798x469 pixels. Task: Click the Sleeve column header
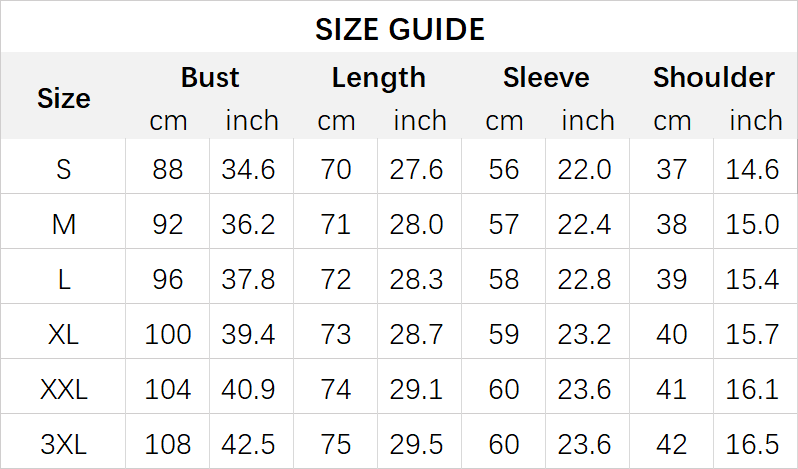[546, 77]
